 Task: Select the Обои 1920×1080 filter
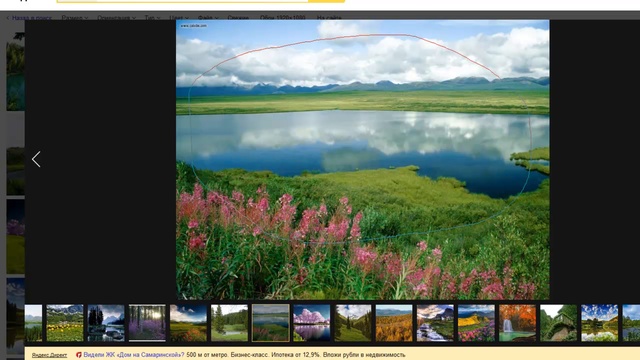[282, 18]
